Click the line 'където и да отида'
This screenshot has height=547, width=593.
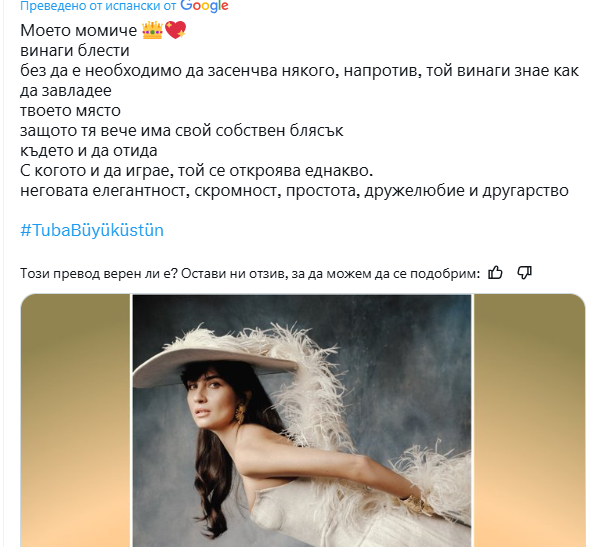88,151
